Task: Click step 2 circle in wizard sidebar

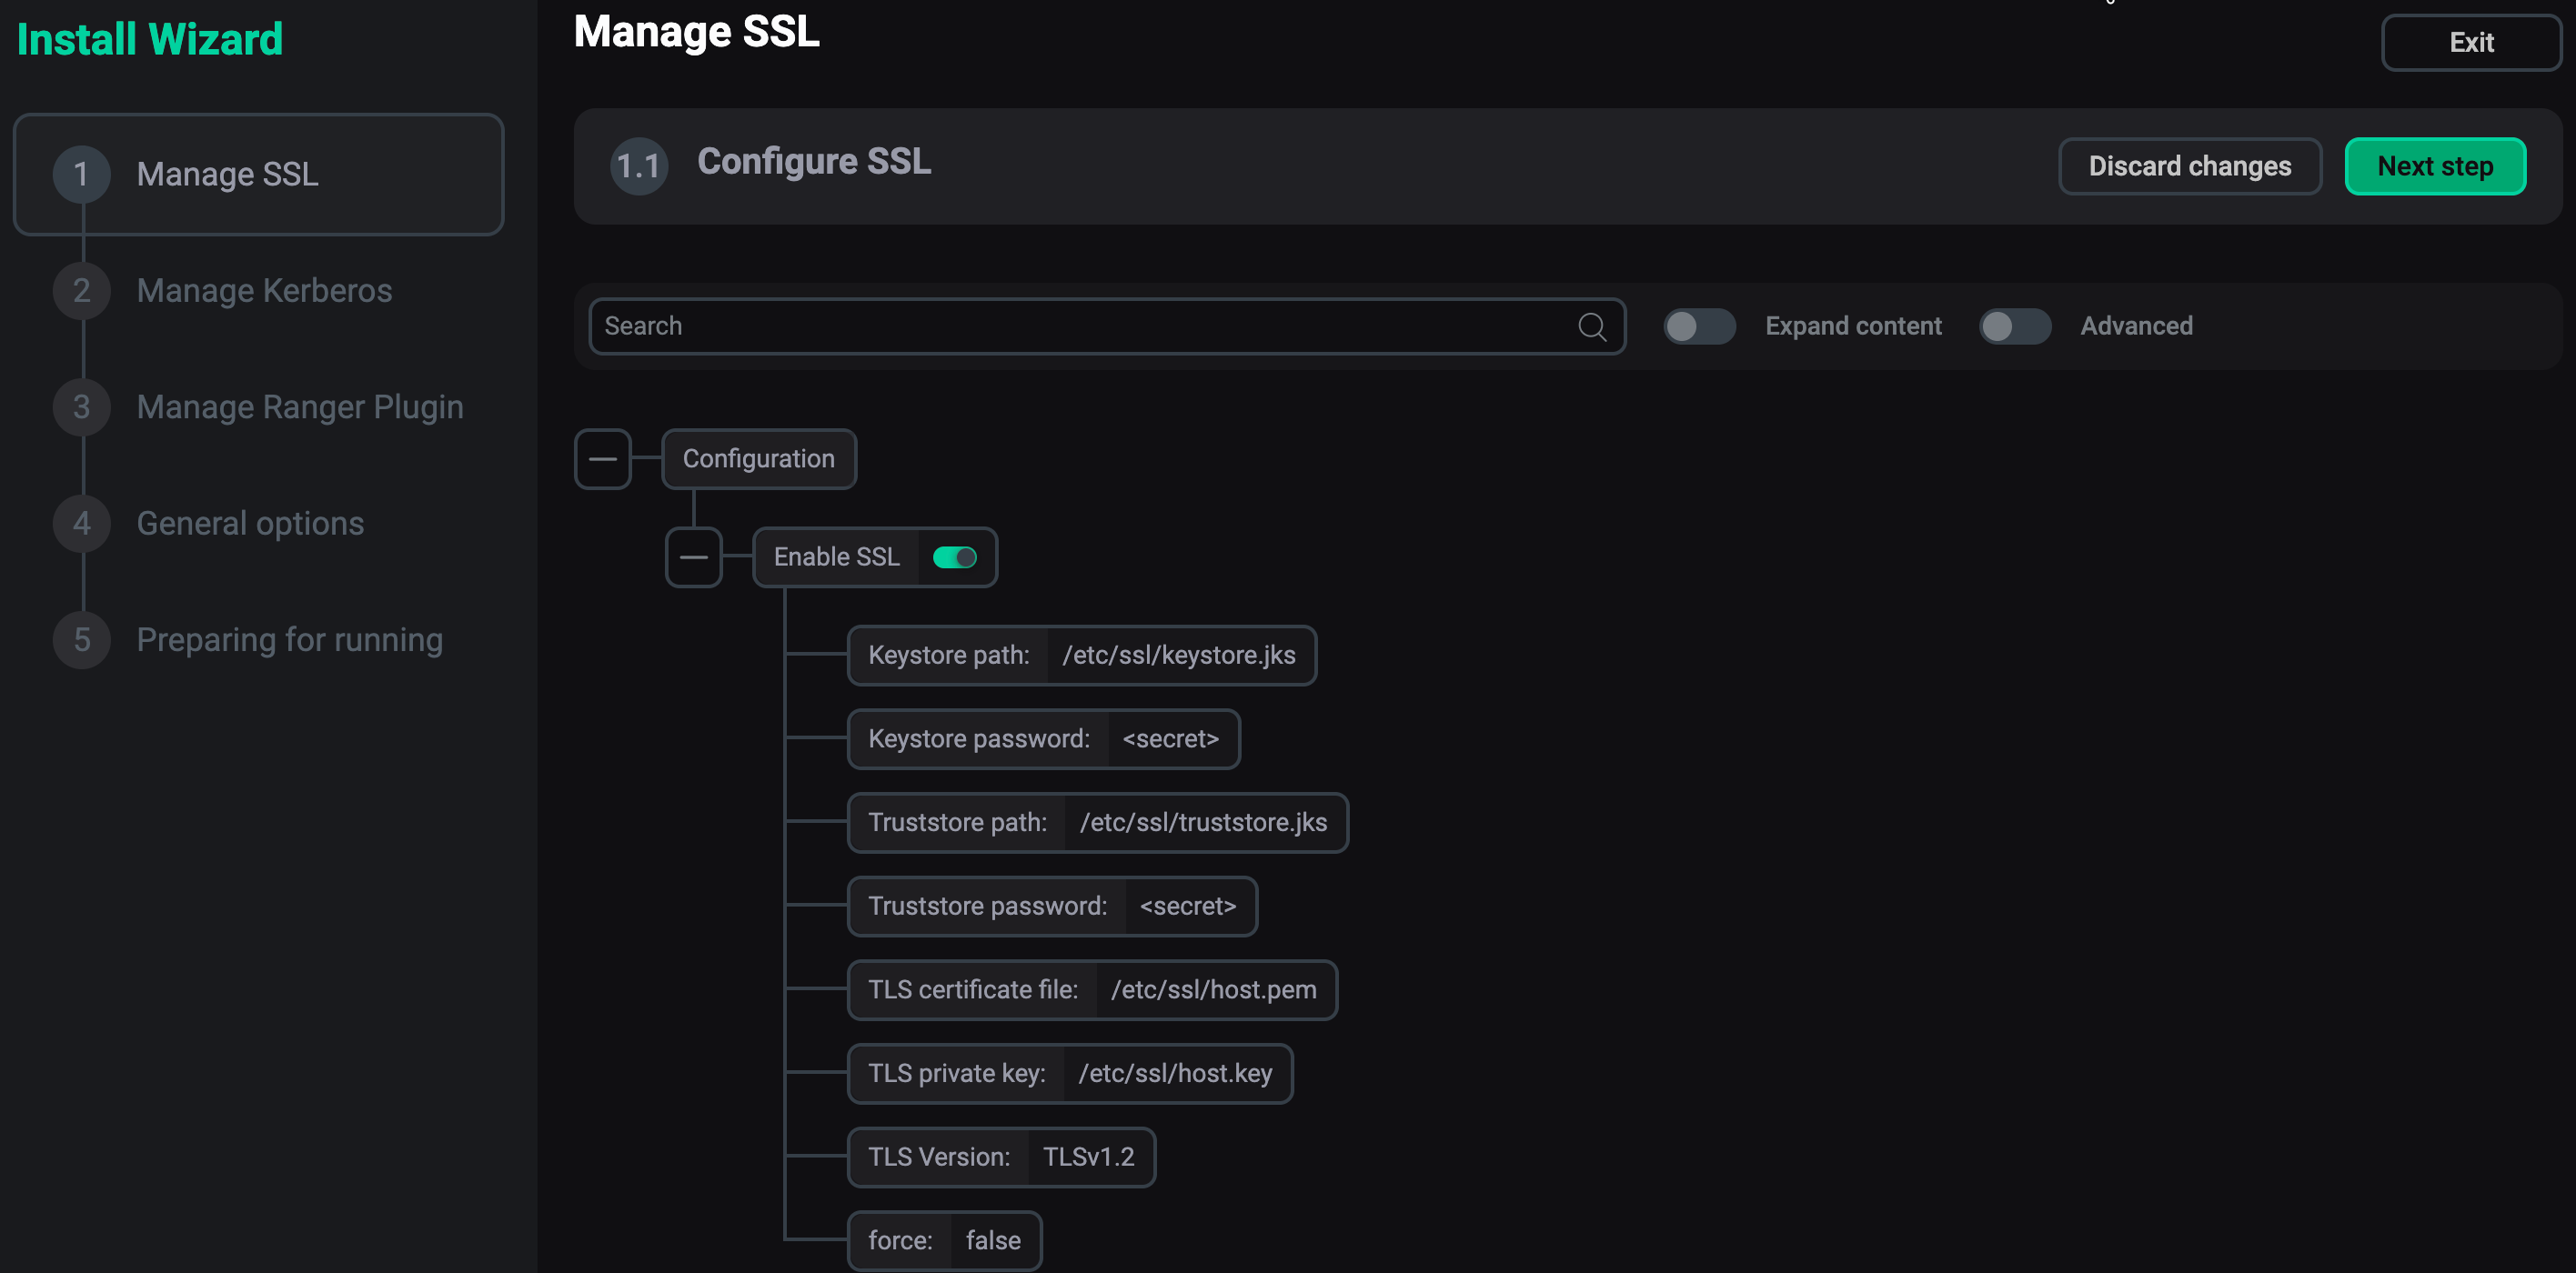Action: (x=82, y=291)
